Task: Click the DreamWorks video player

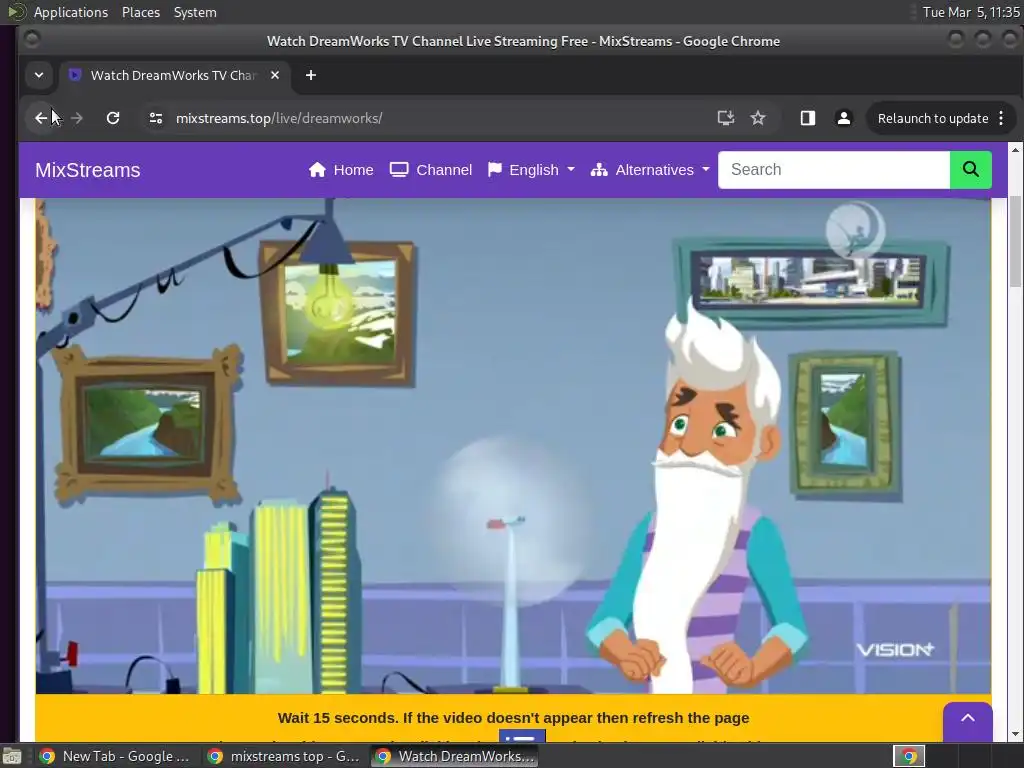Action: click(x=513, y=445)
